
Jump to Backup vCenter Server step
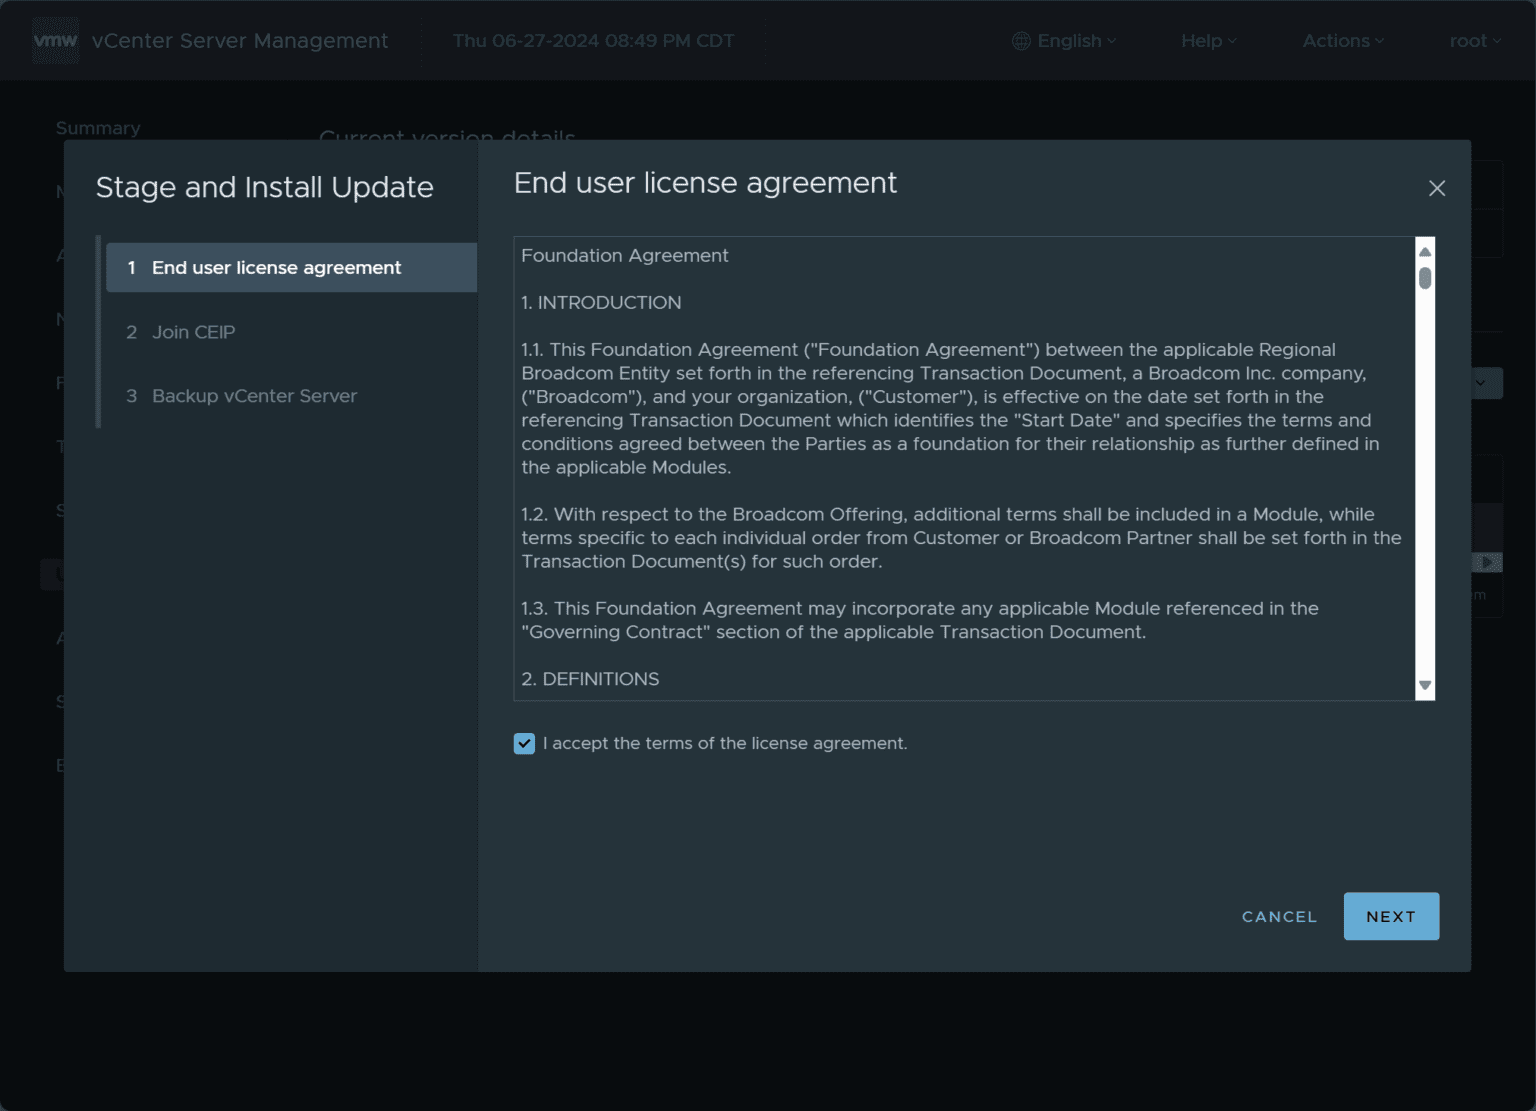(x=254, y=396)
